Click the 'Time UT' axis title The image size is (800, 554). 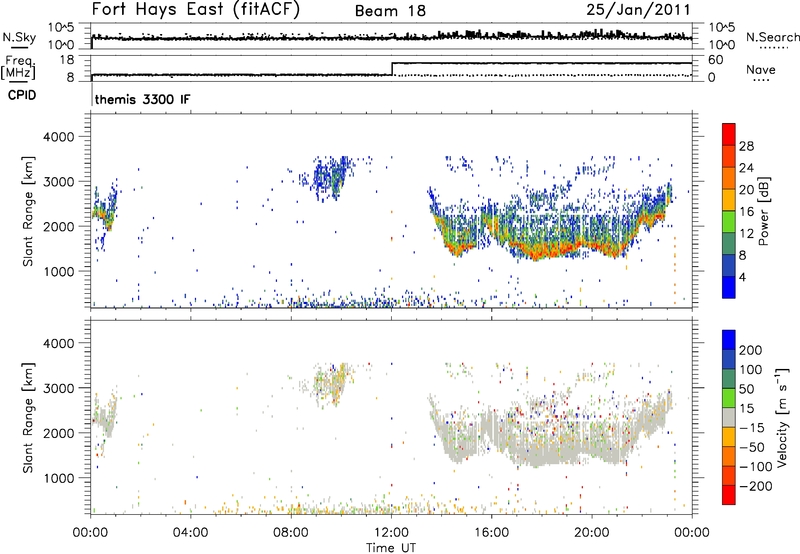point(391,548)
